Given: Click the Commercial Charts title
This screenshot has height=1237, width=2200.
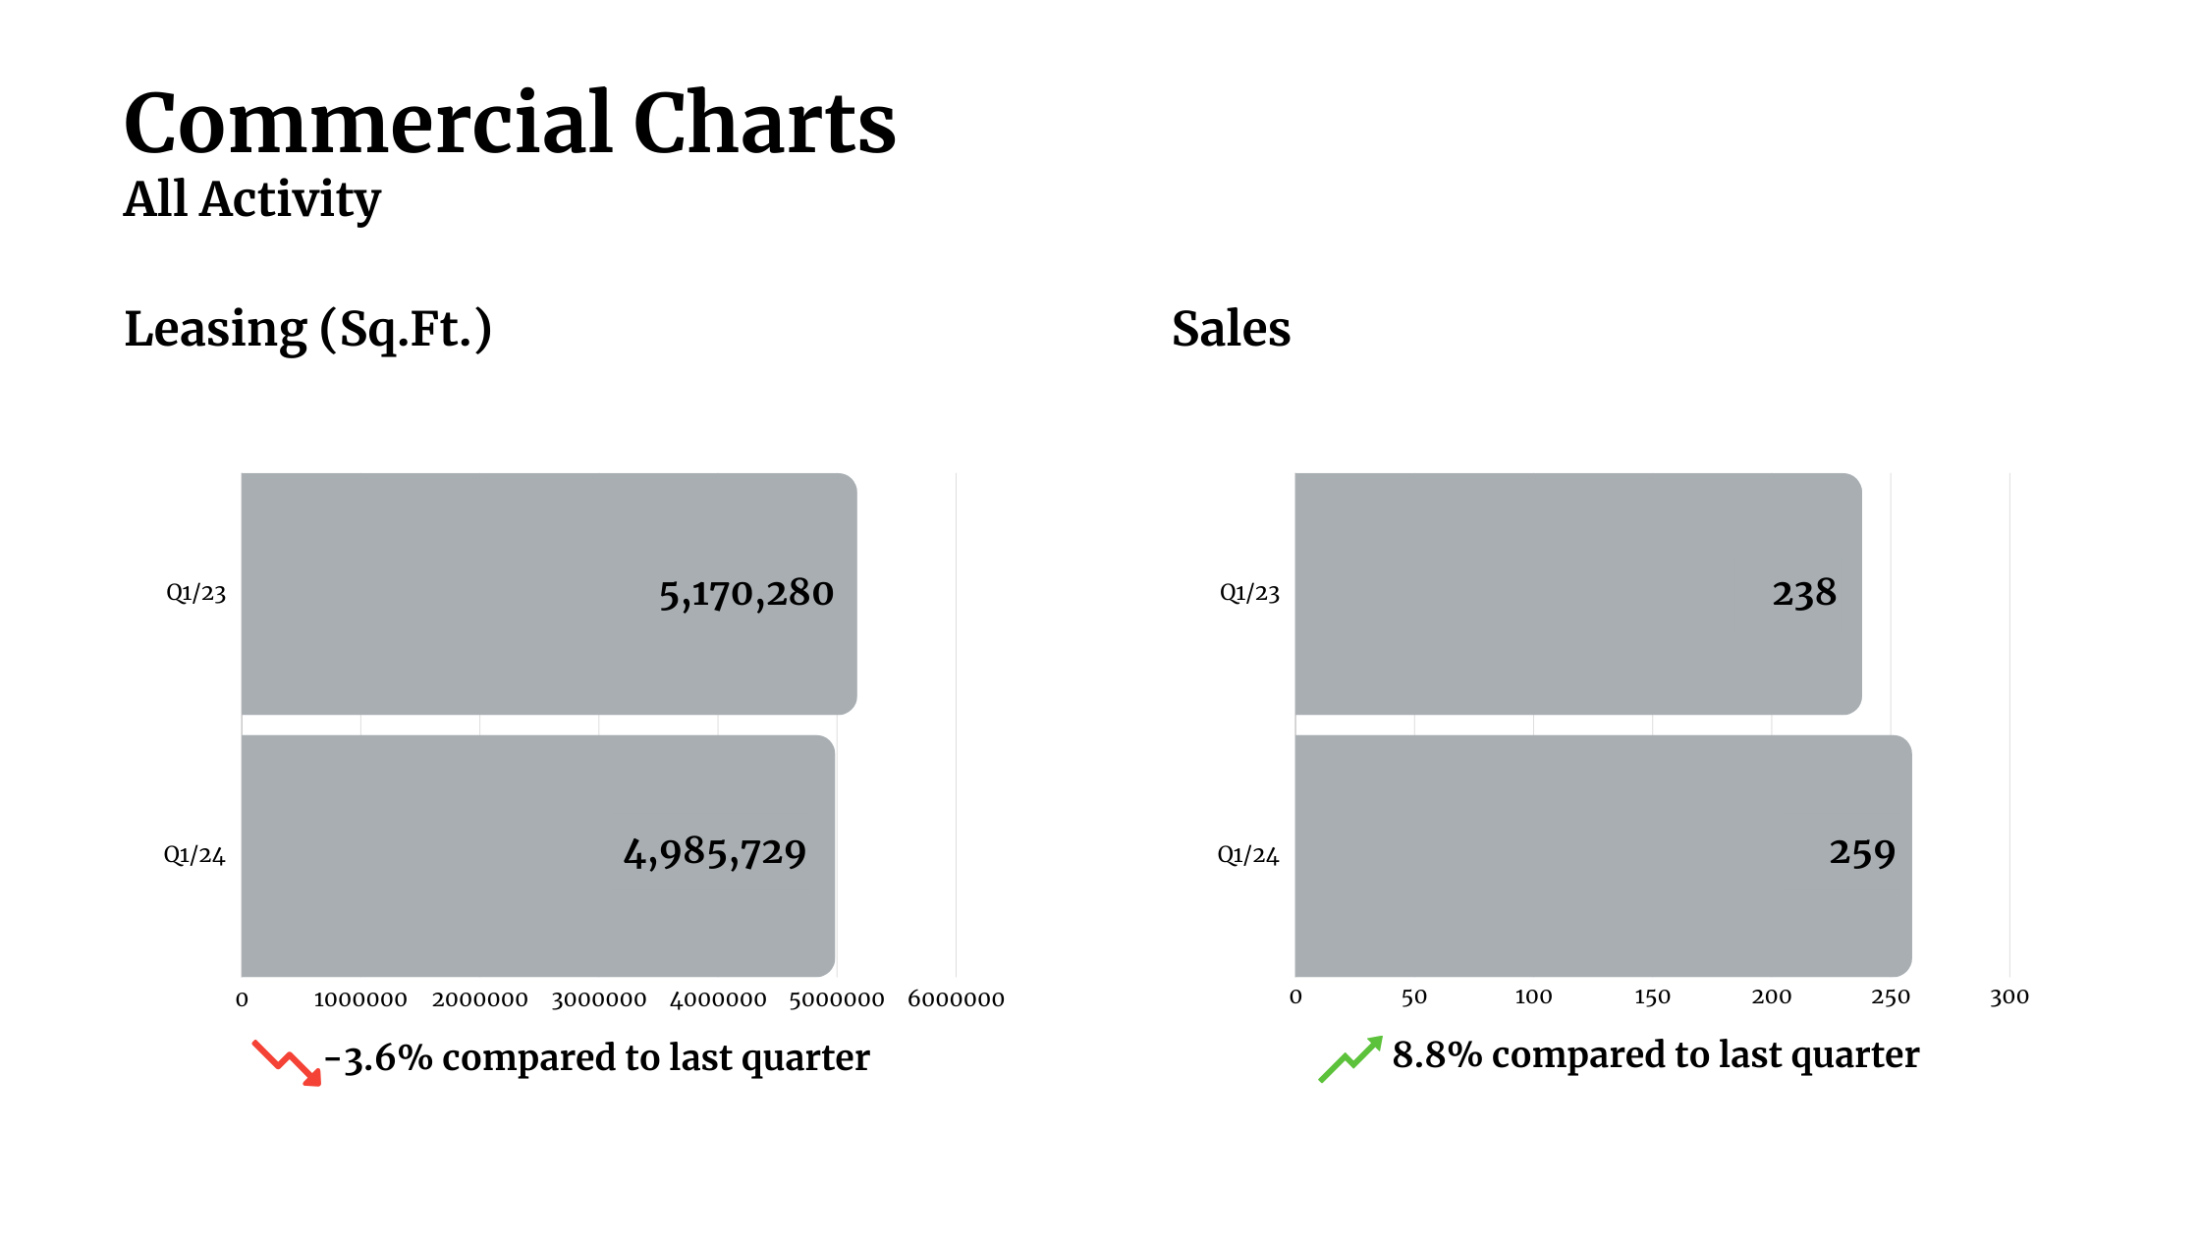Looking at the screenshot, I should click(509, 123).
